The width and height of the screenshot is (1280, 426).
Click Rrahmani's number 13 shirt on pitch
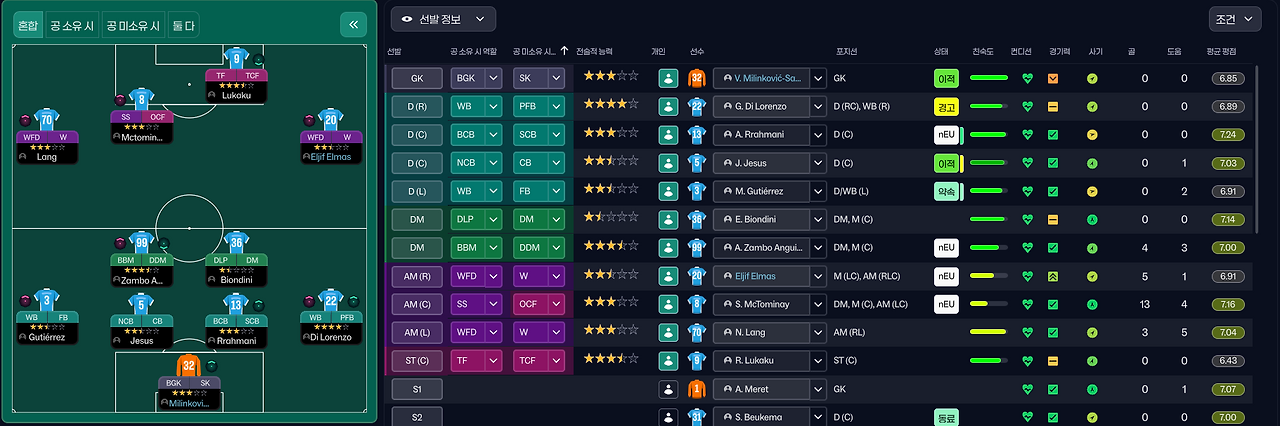[x=237, y=304]
